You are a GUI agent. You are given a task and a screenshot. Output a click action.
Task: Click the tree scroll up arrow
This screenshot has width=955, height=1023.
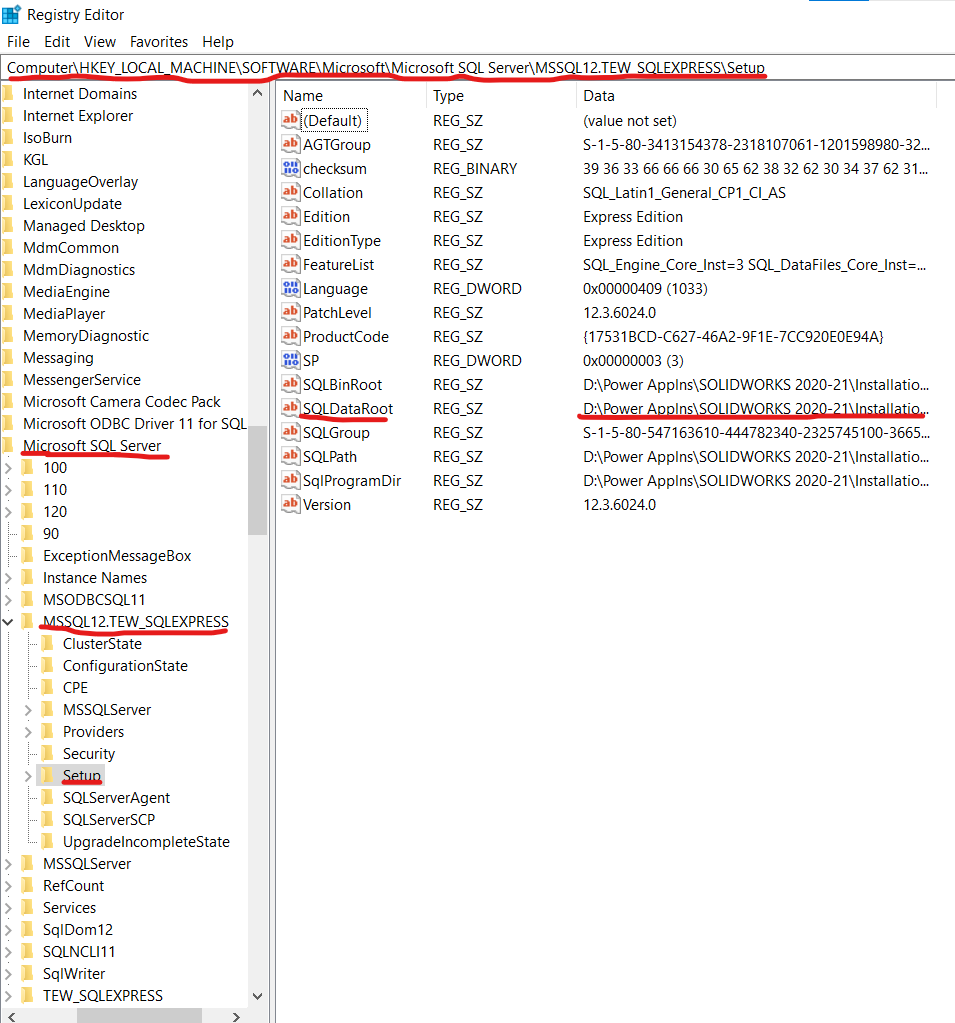[258, 93]
